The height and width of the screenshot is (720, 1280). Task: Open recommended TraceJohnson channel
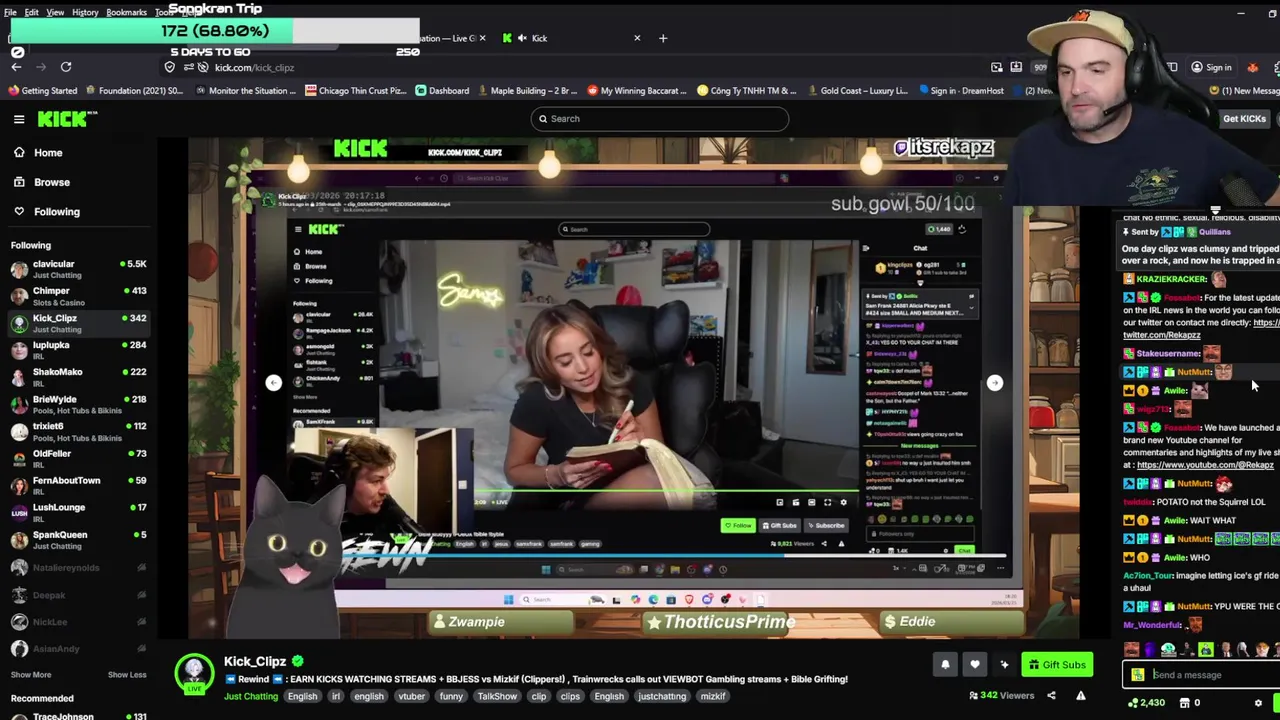tap(78, 715)
